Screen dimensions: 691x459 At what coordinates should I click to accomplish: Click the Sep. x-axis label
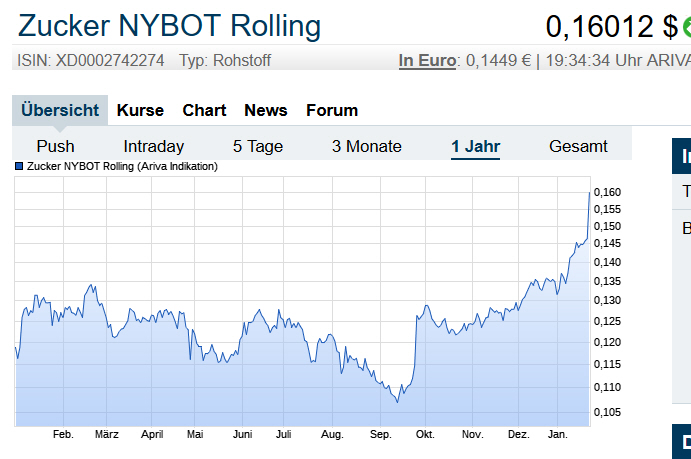pos(380,434)
